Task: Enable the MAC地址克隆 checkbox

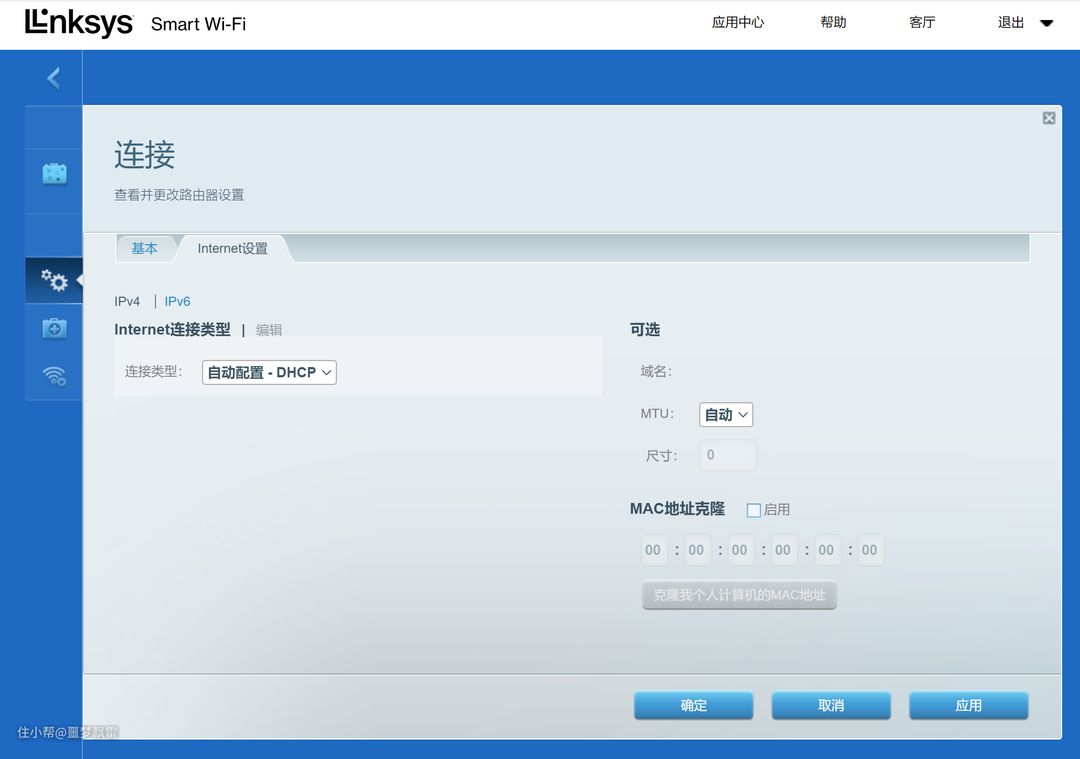Action: [x=754, y=510]
